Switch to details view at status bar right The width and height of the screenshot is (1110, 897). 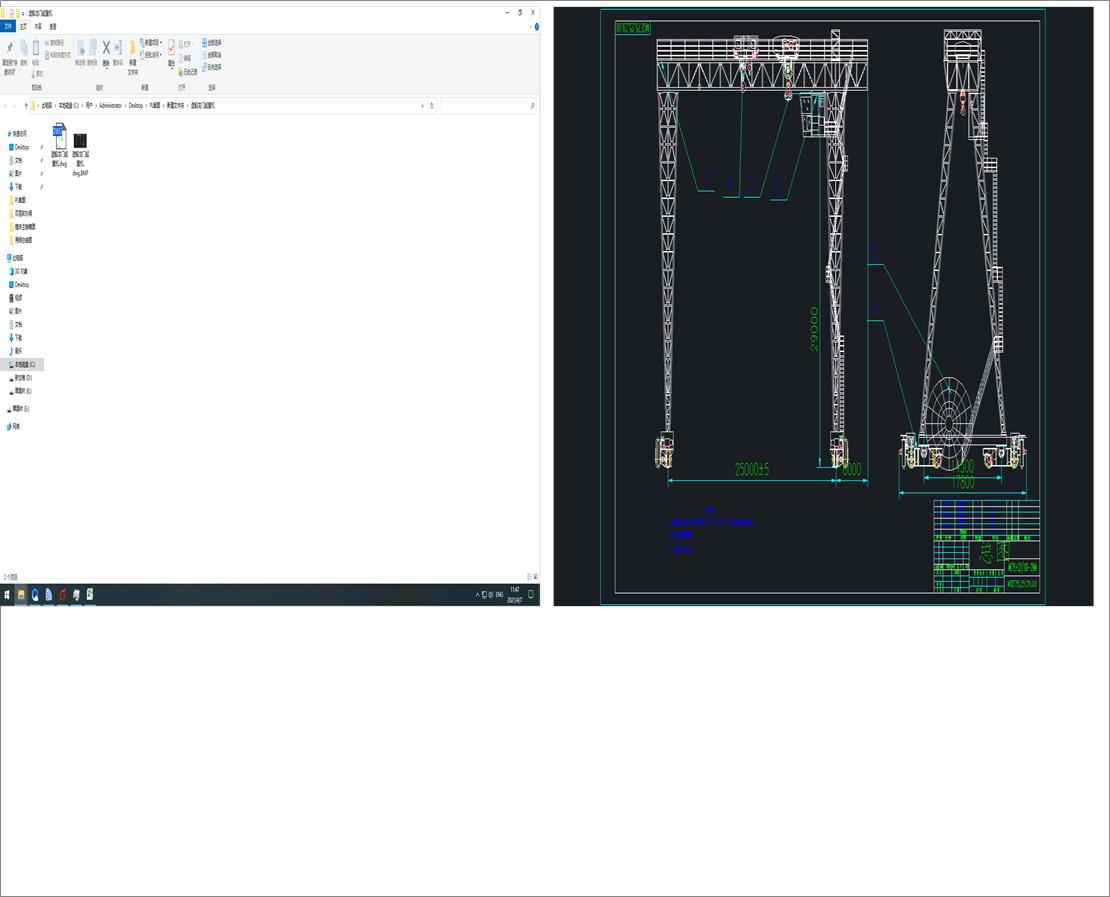click(529, 577)
